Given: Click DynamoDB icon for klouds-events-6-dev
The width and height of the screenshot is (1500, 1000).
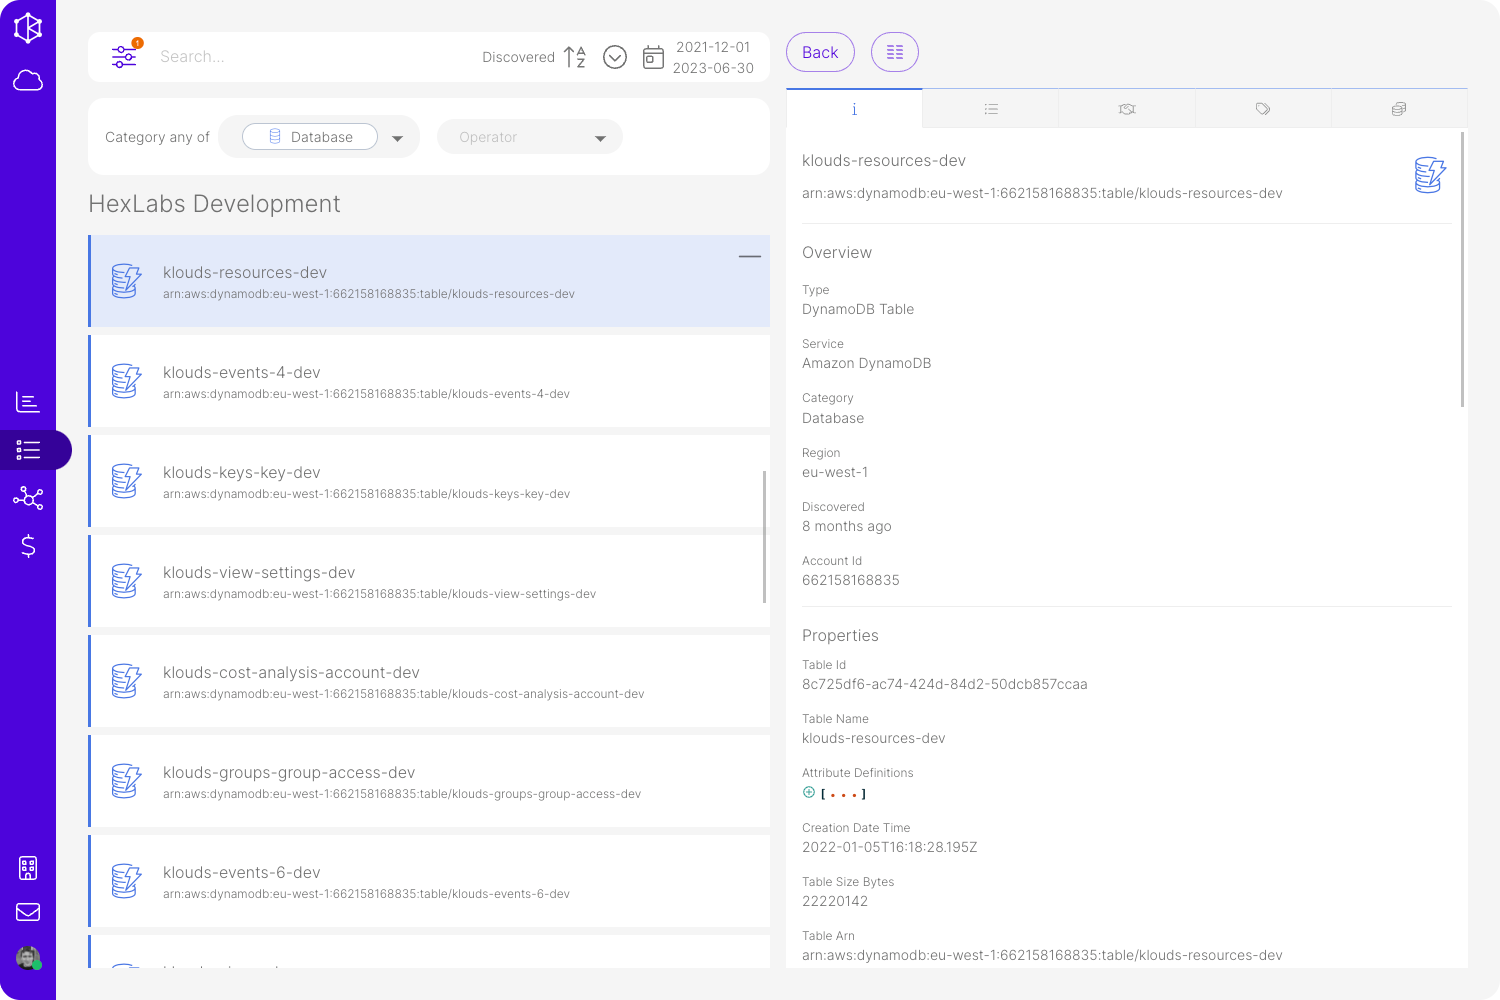Looking at the screenshot, I should 126,881.
